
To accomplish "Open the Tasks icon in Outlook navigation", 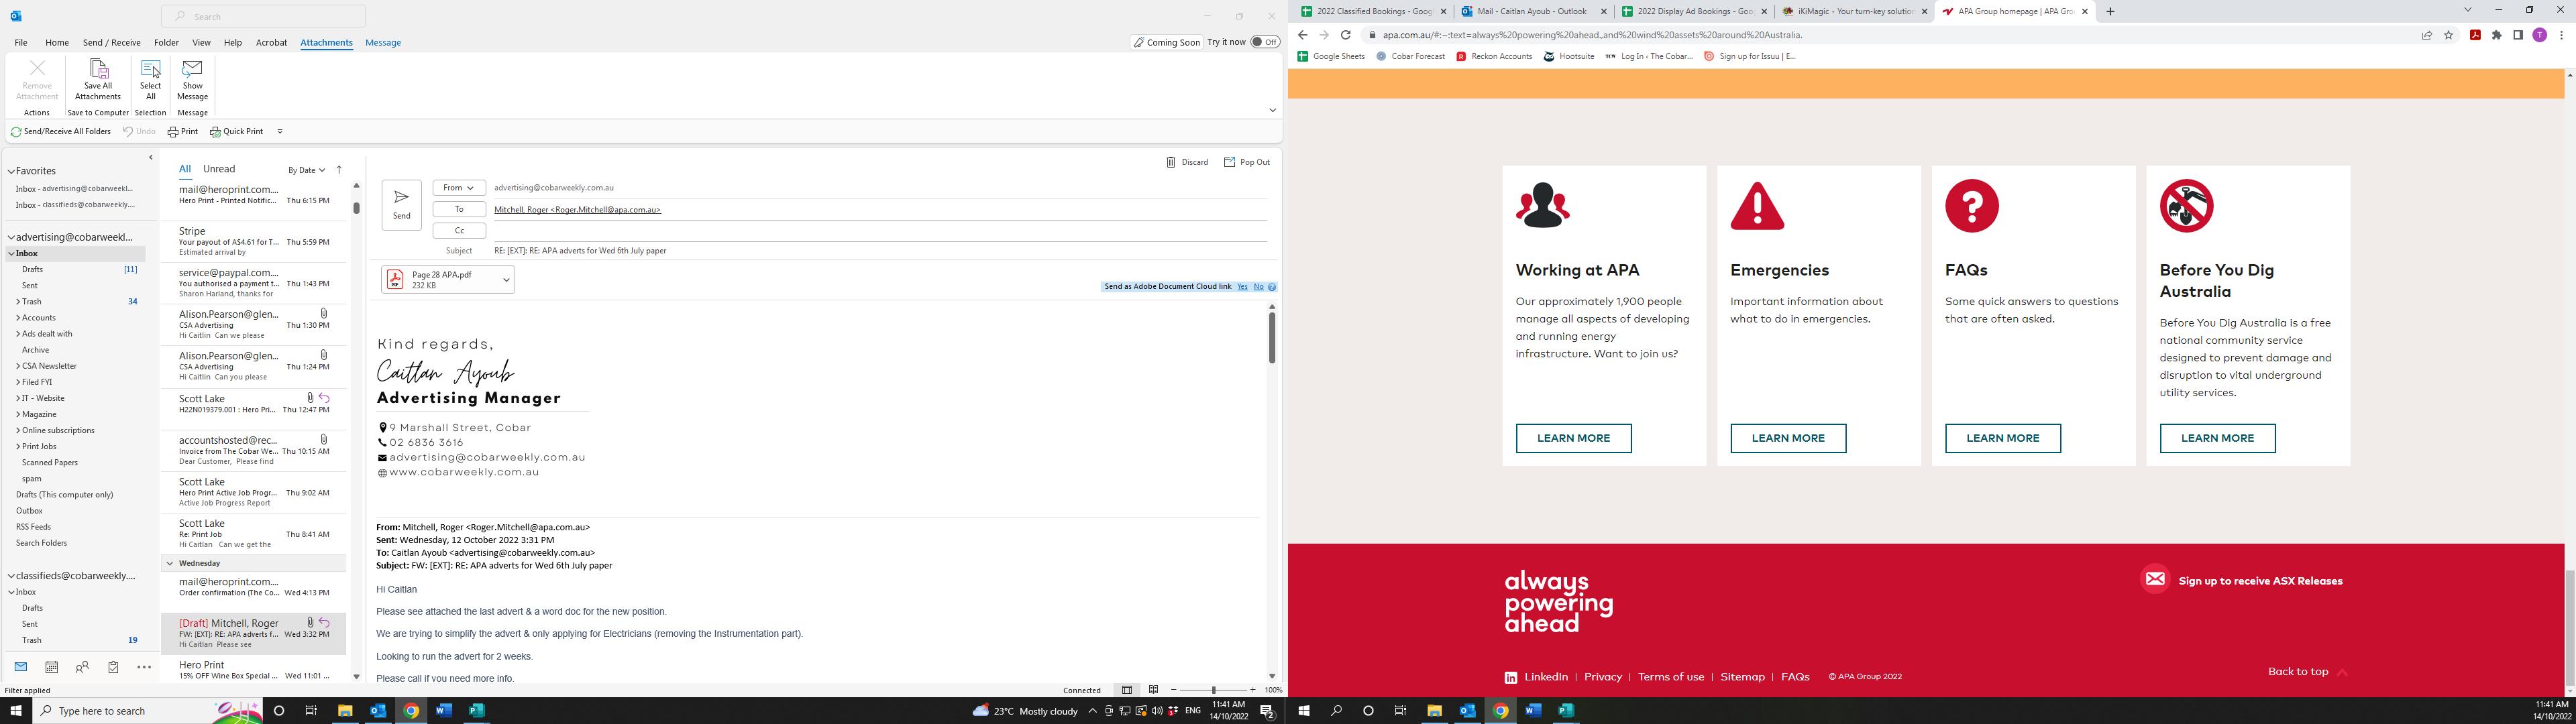I will [x=113, y=667].
